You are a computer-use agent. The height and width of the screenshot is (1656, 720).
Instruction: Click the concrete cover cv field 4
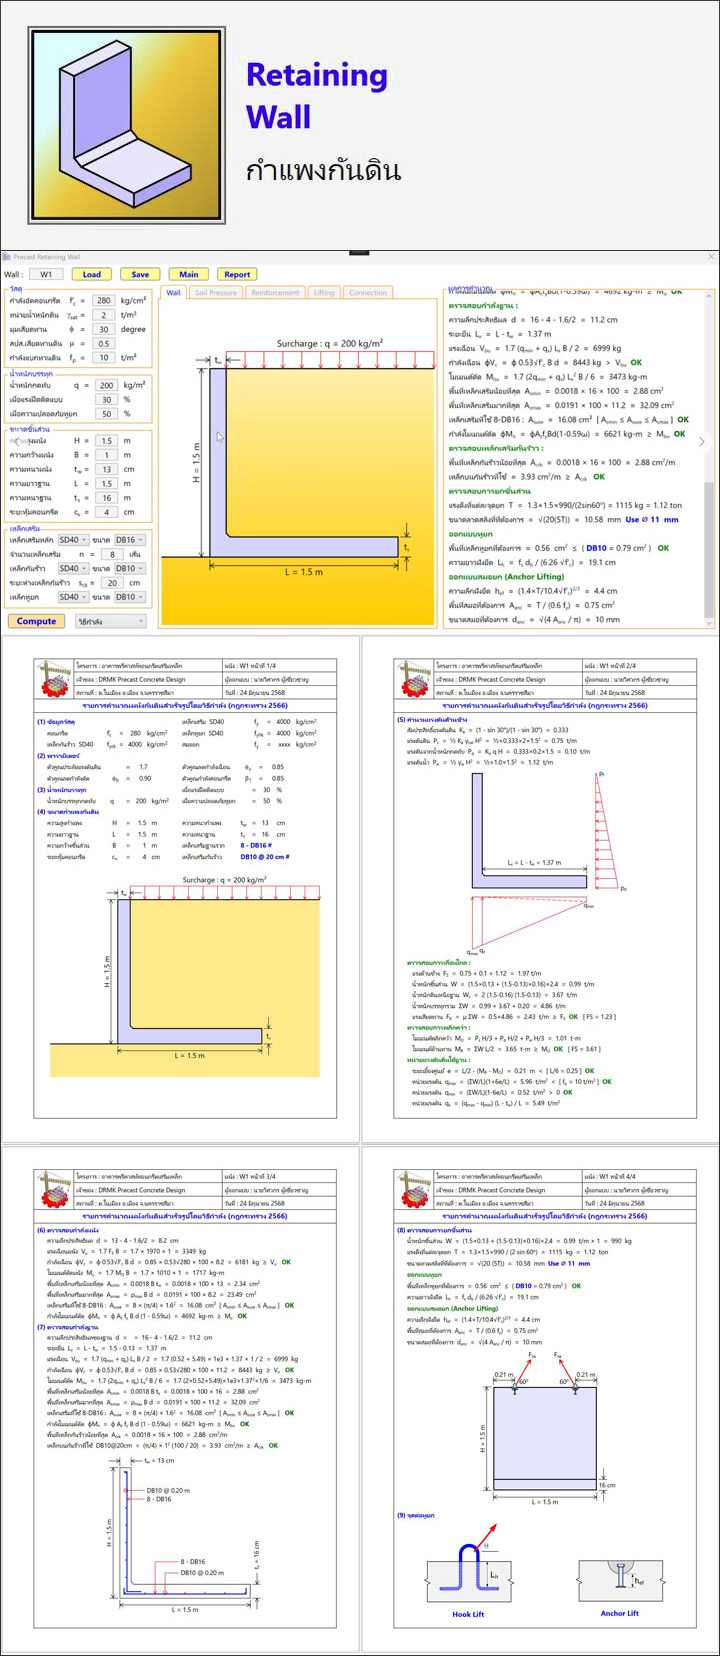click(x=107, y=512)
